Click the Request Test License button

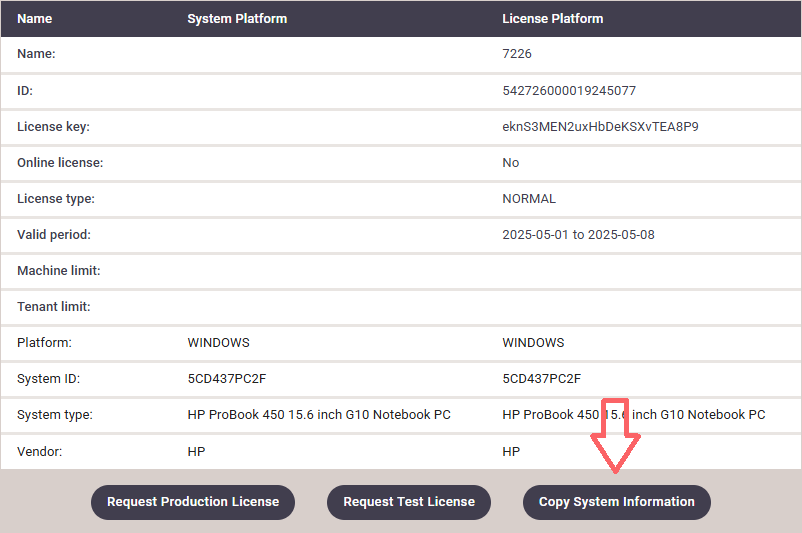tap(409, 502)
